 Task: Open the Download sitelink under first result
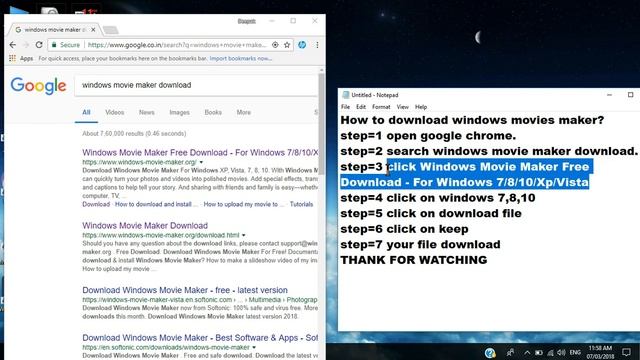pyautogui.click(x=96, y=204)
